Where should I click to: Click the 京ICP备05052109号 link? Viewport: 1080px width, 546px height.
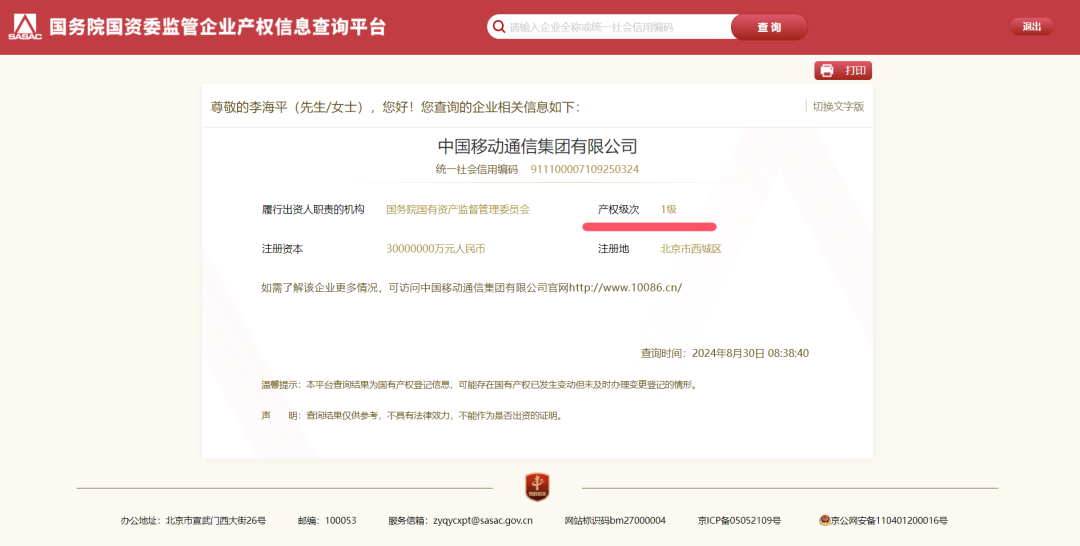739,521
